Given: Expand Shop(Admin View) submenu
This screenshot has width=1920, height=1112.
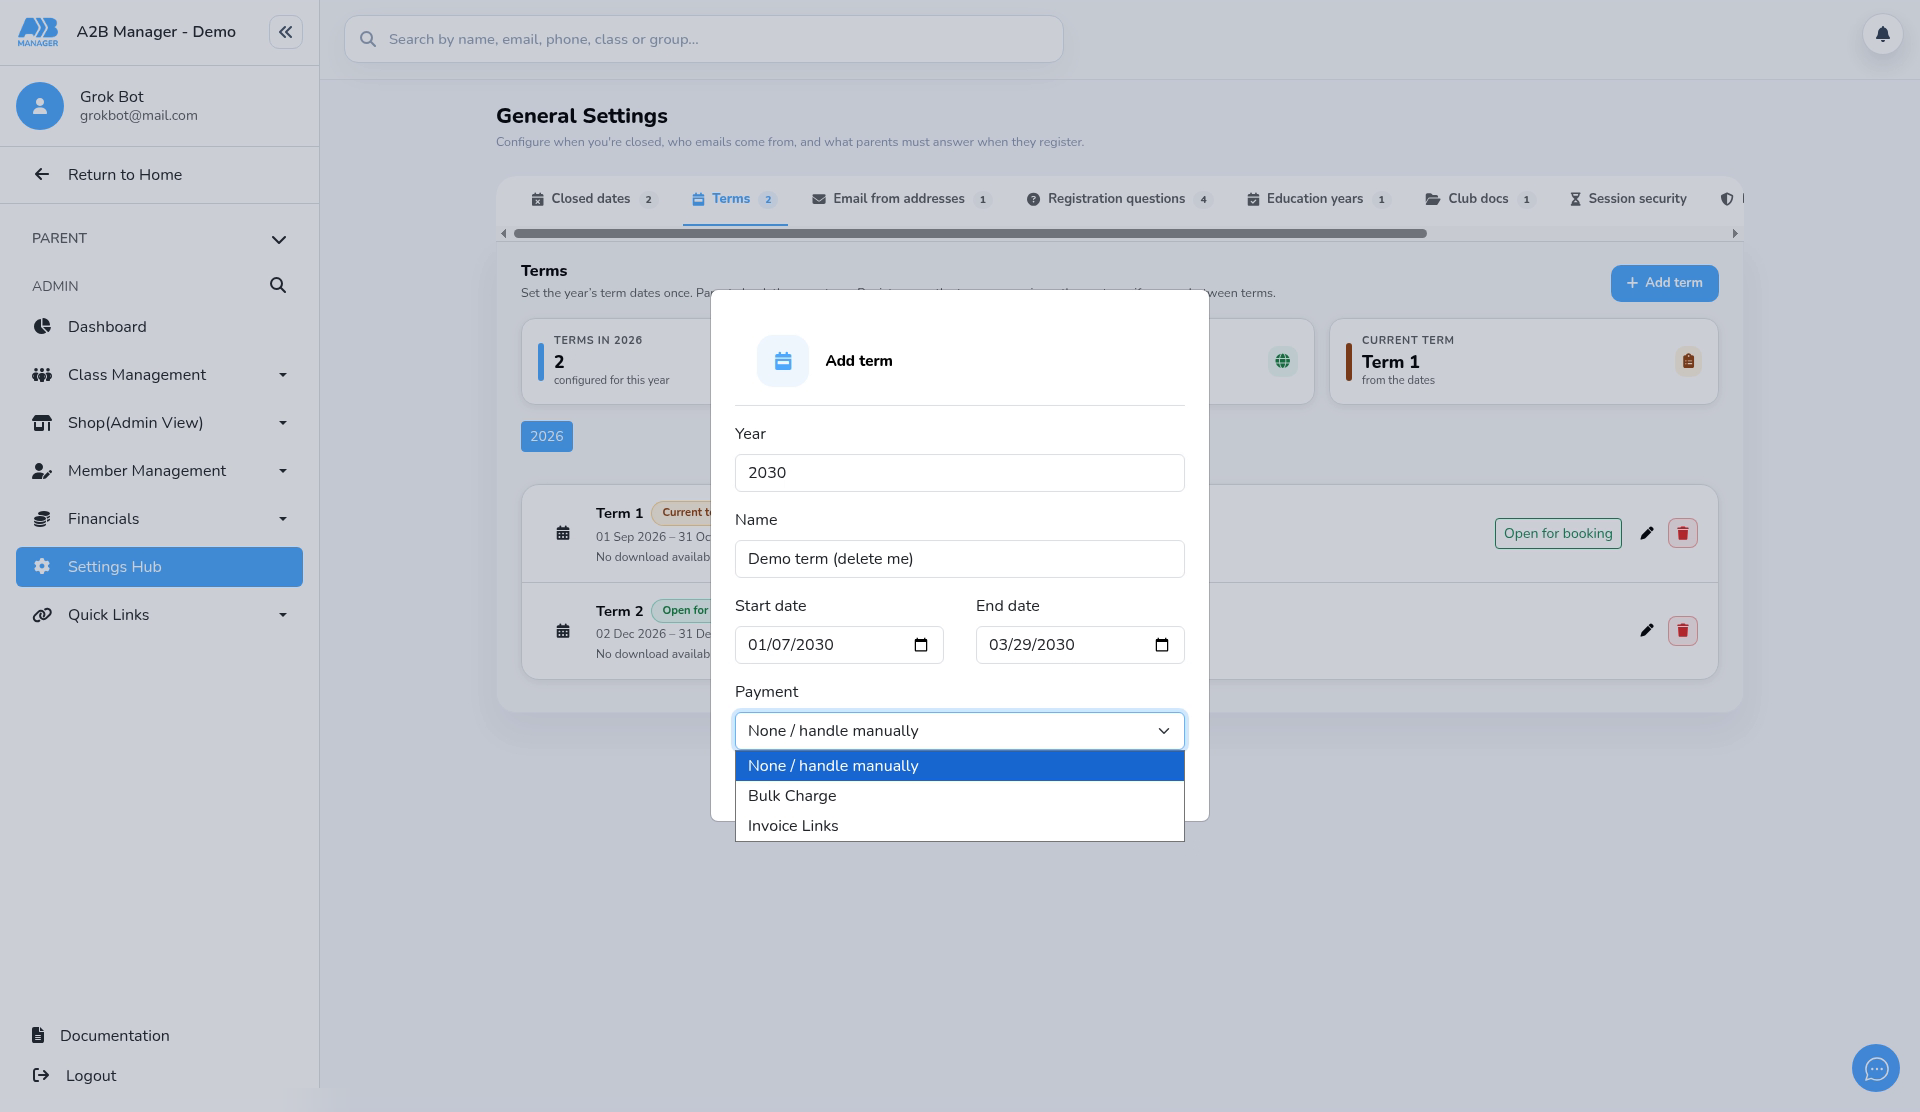Looking at the screenshot, I should (x=283, y=423).
